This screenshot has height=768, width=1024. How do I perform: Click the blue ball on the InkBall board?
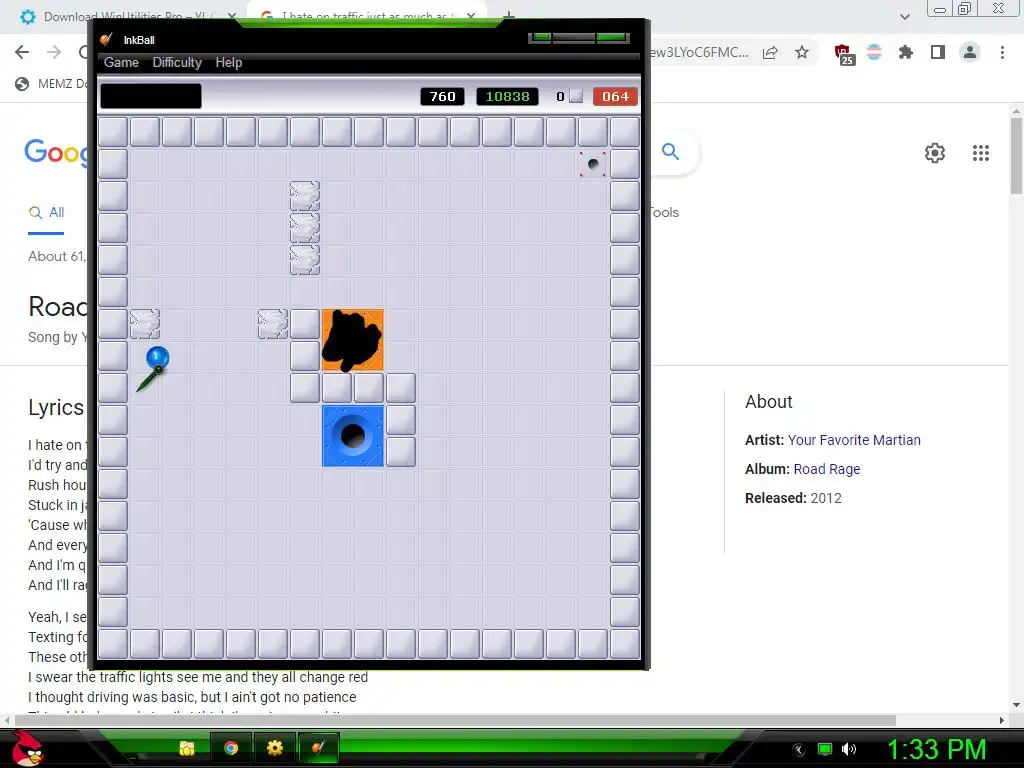(157, 358)
